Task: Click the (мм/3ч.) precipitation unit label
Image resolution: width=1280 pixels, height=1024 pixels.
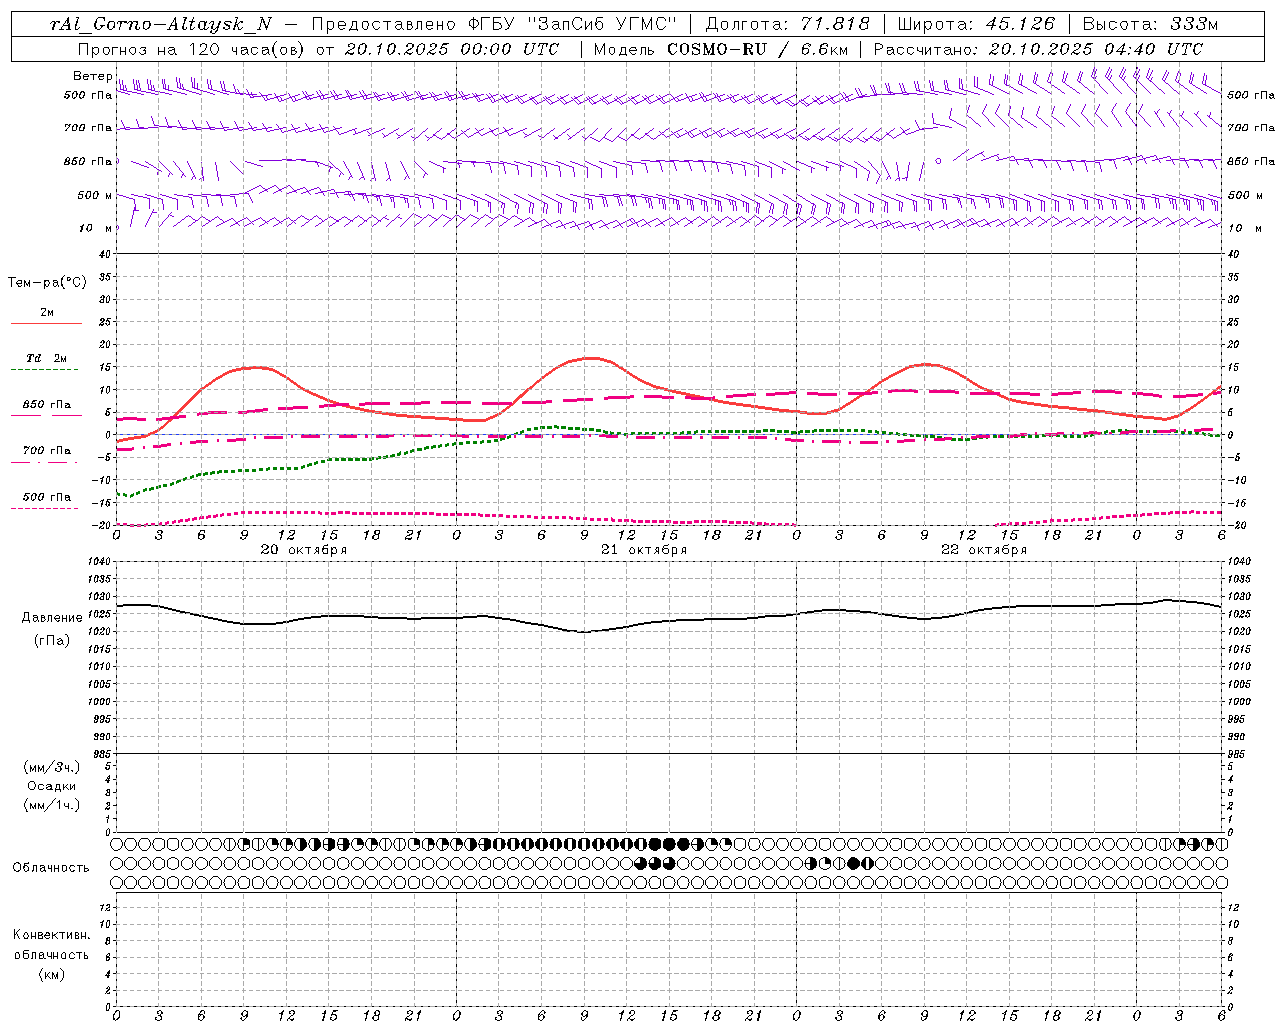Action: (x=52, y=767)
